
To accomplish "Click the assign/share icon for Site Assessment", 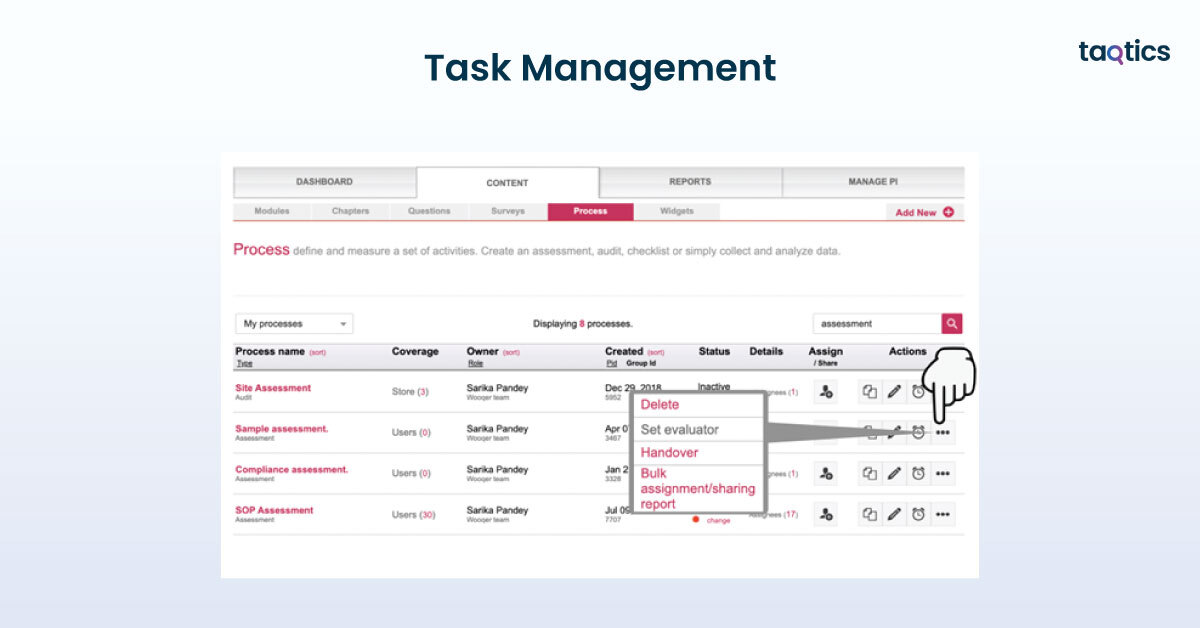I will pos(826,392).
